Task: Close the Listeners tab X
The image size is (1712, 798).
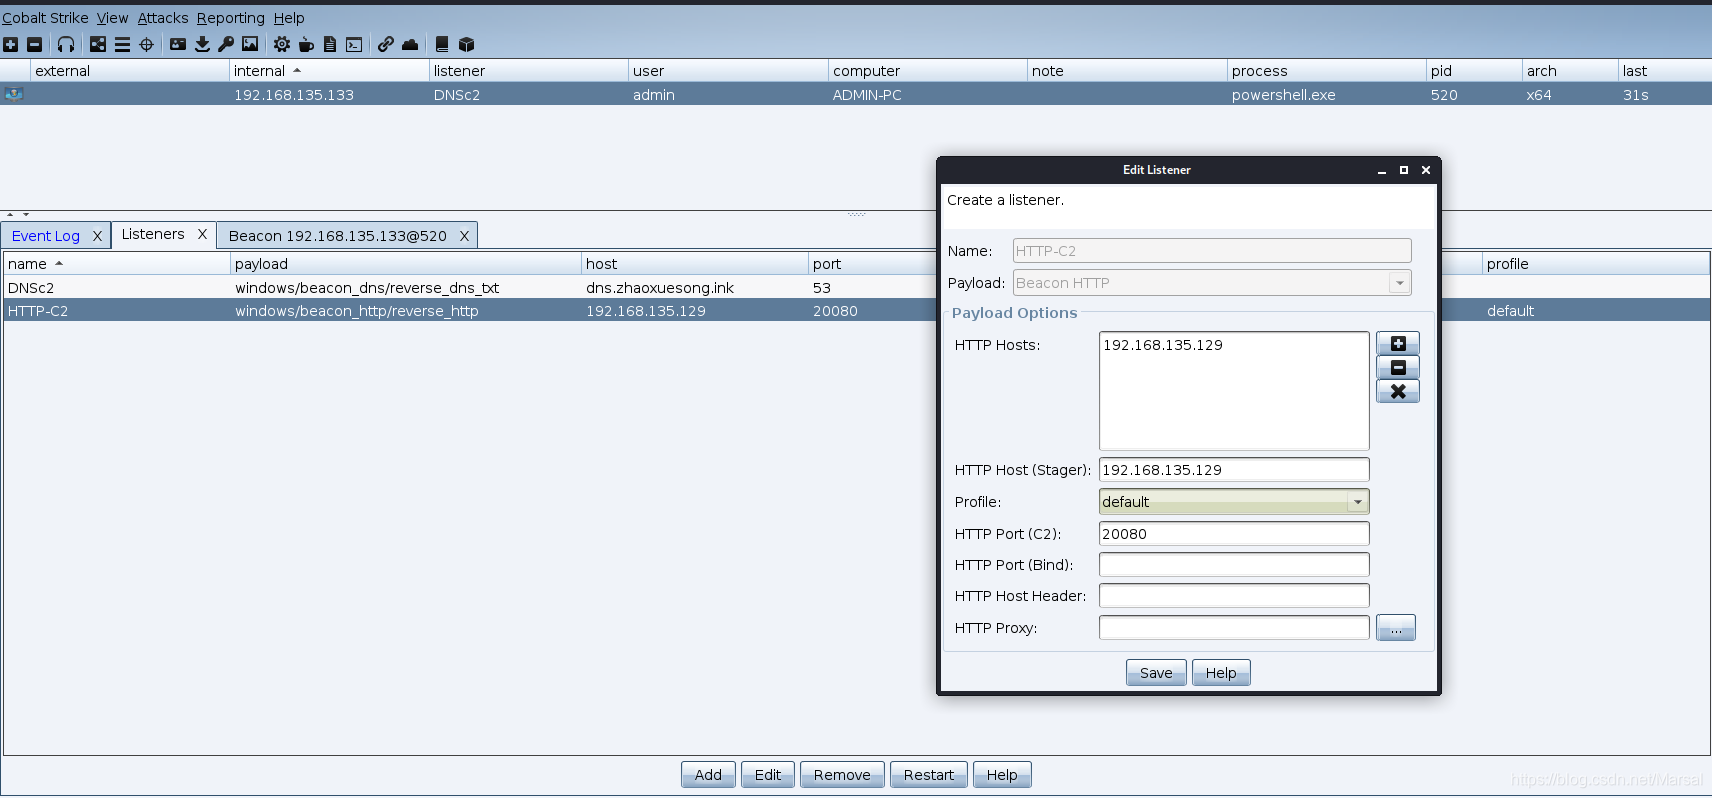Action: (x=202, y=234)
